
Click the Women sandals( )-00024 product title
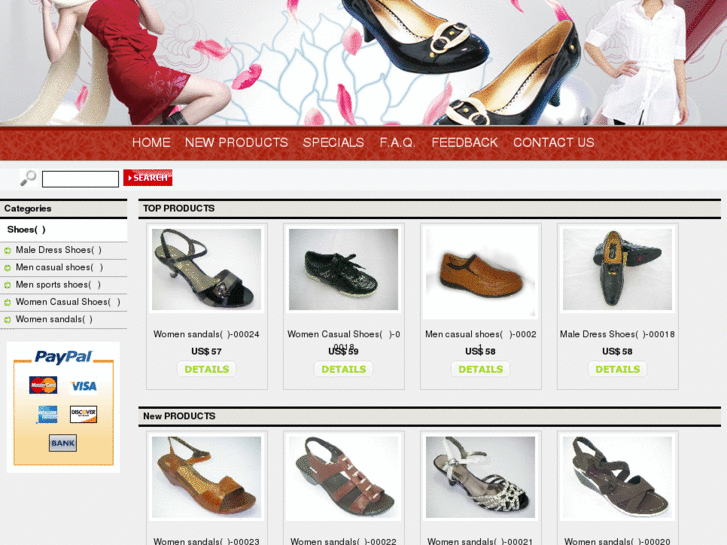coord(206,334)
